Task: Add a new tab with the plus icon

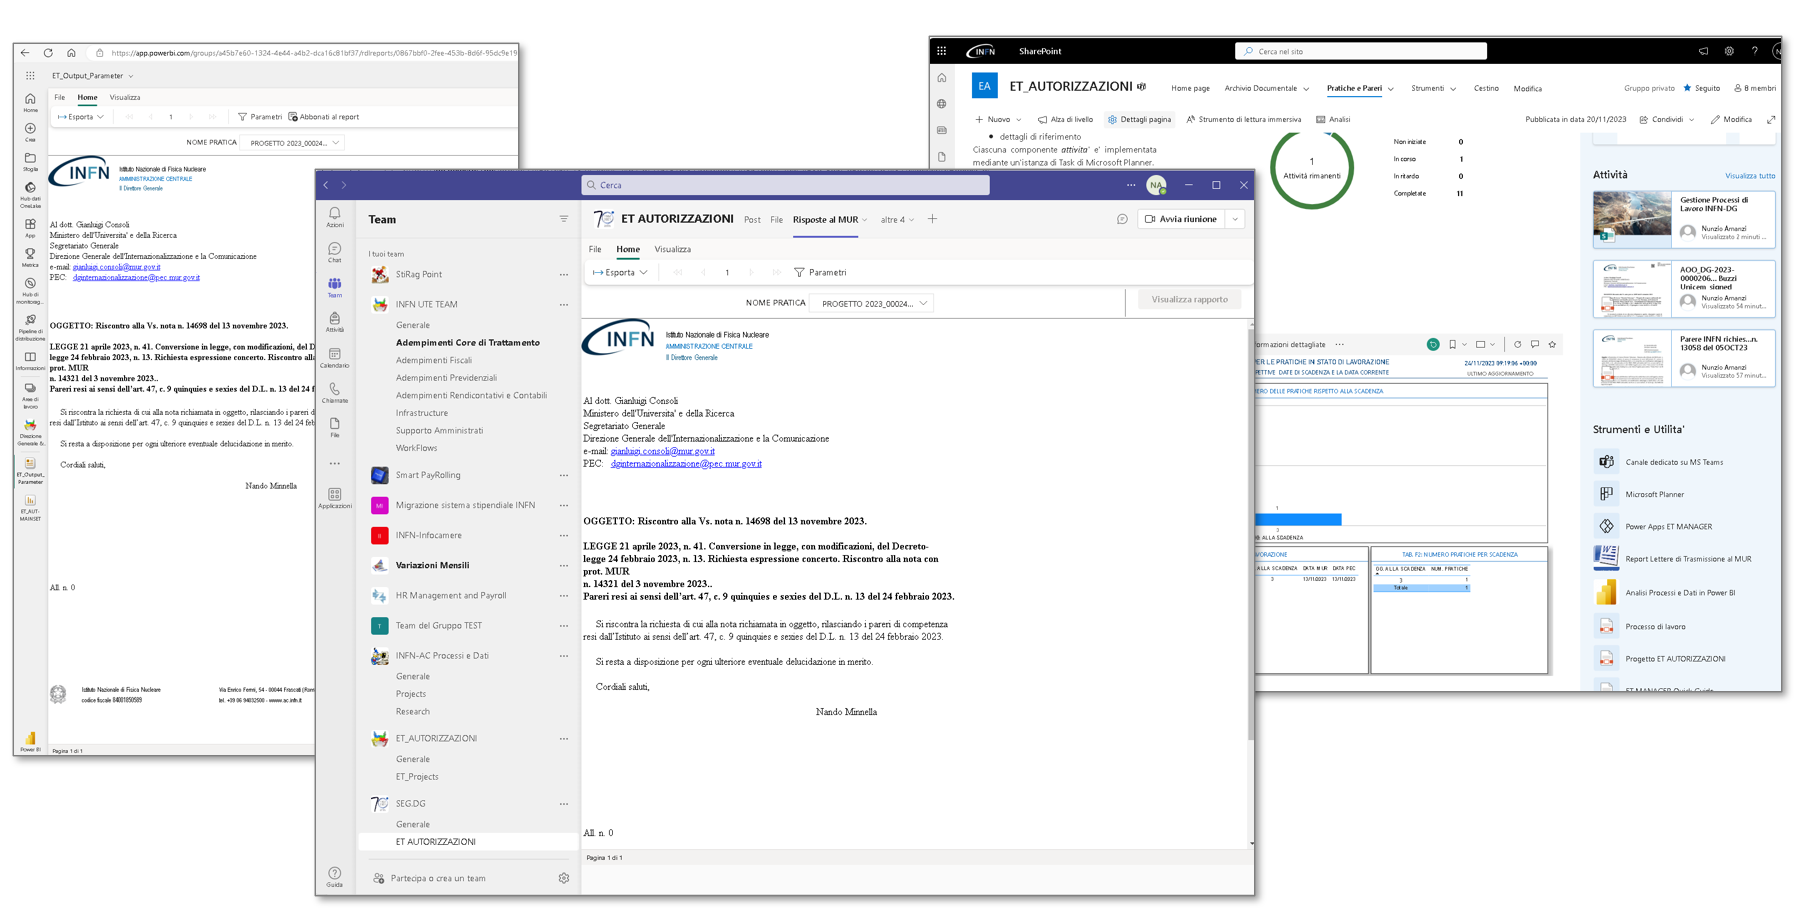Action: [932, 219]
